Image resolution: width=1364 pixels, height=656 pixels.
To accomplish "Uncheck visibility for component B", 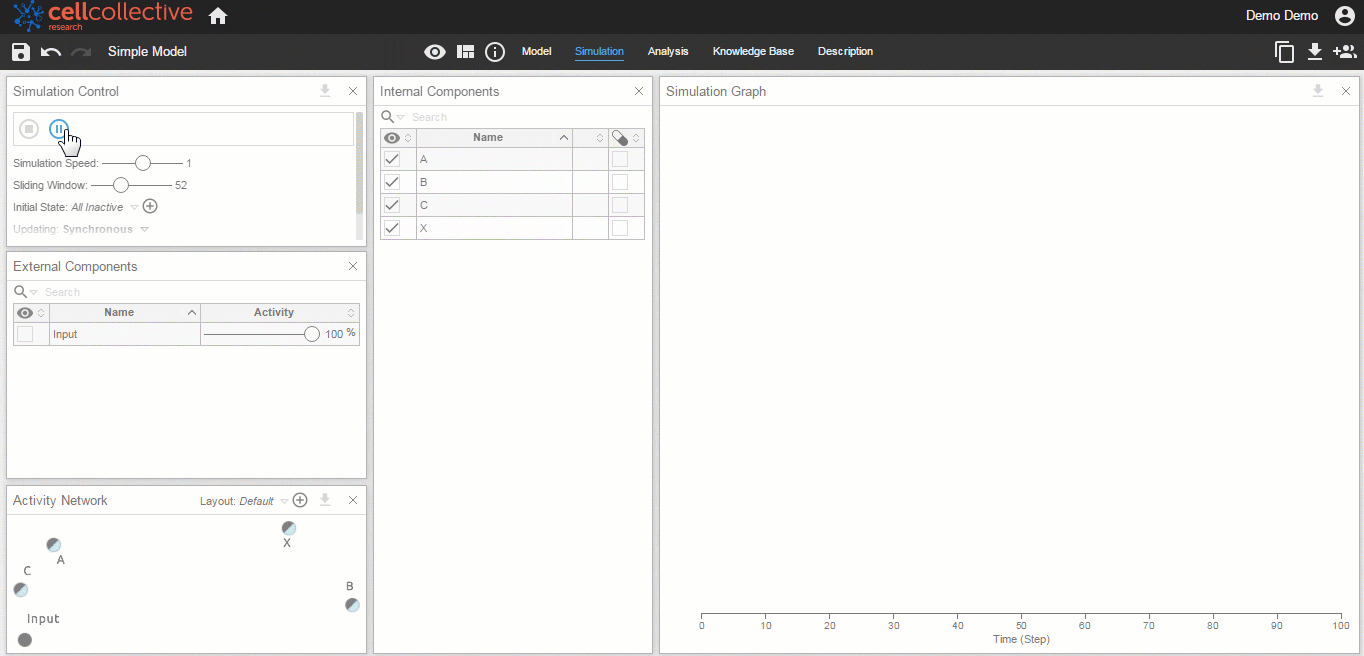I will tap(392, 182).
